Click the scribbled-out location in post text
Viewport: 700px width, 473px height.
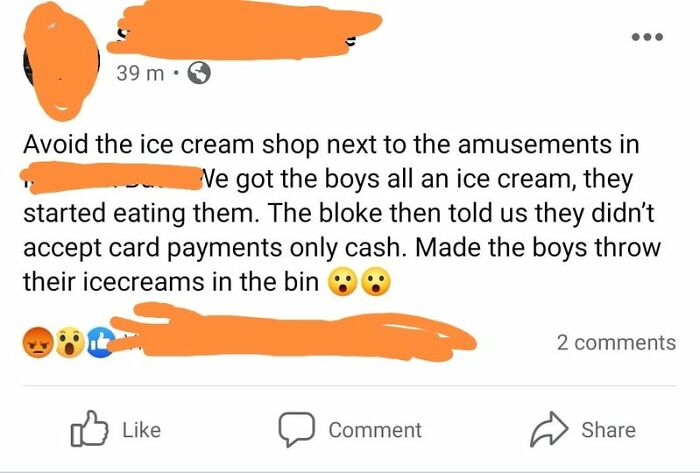point(112,178)
